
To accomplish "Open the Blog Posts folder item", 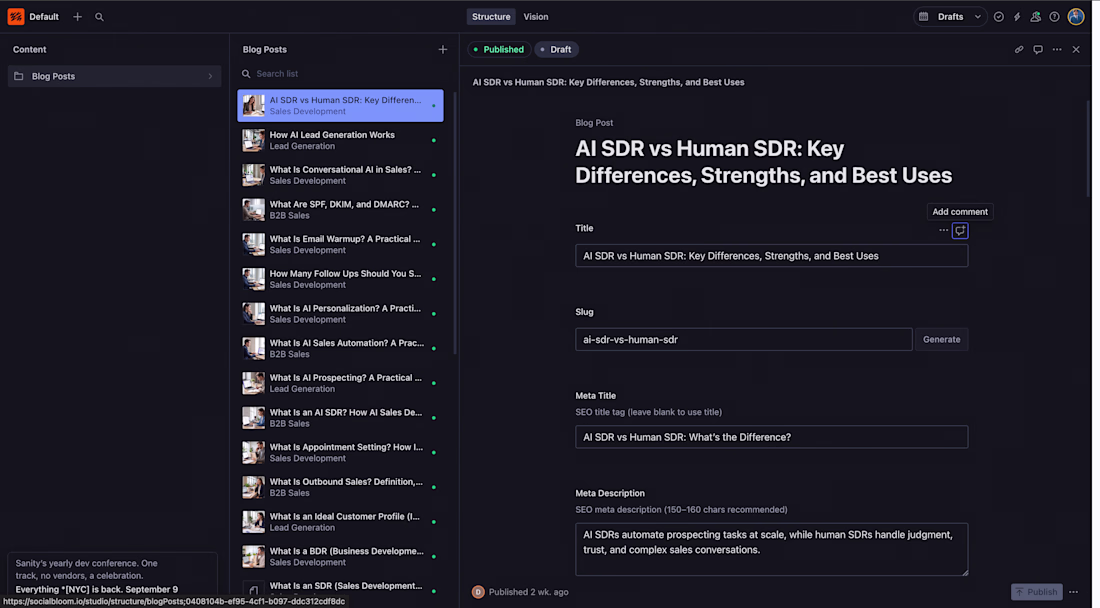I will [114, 76].
